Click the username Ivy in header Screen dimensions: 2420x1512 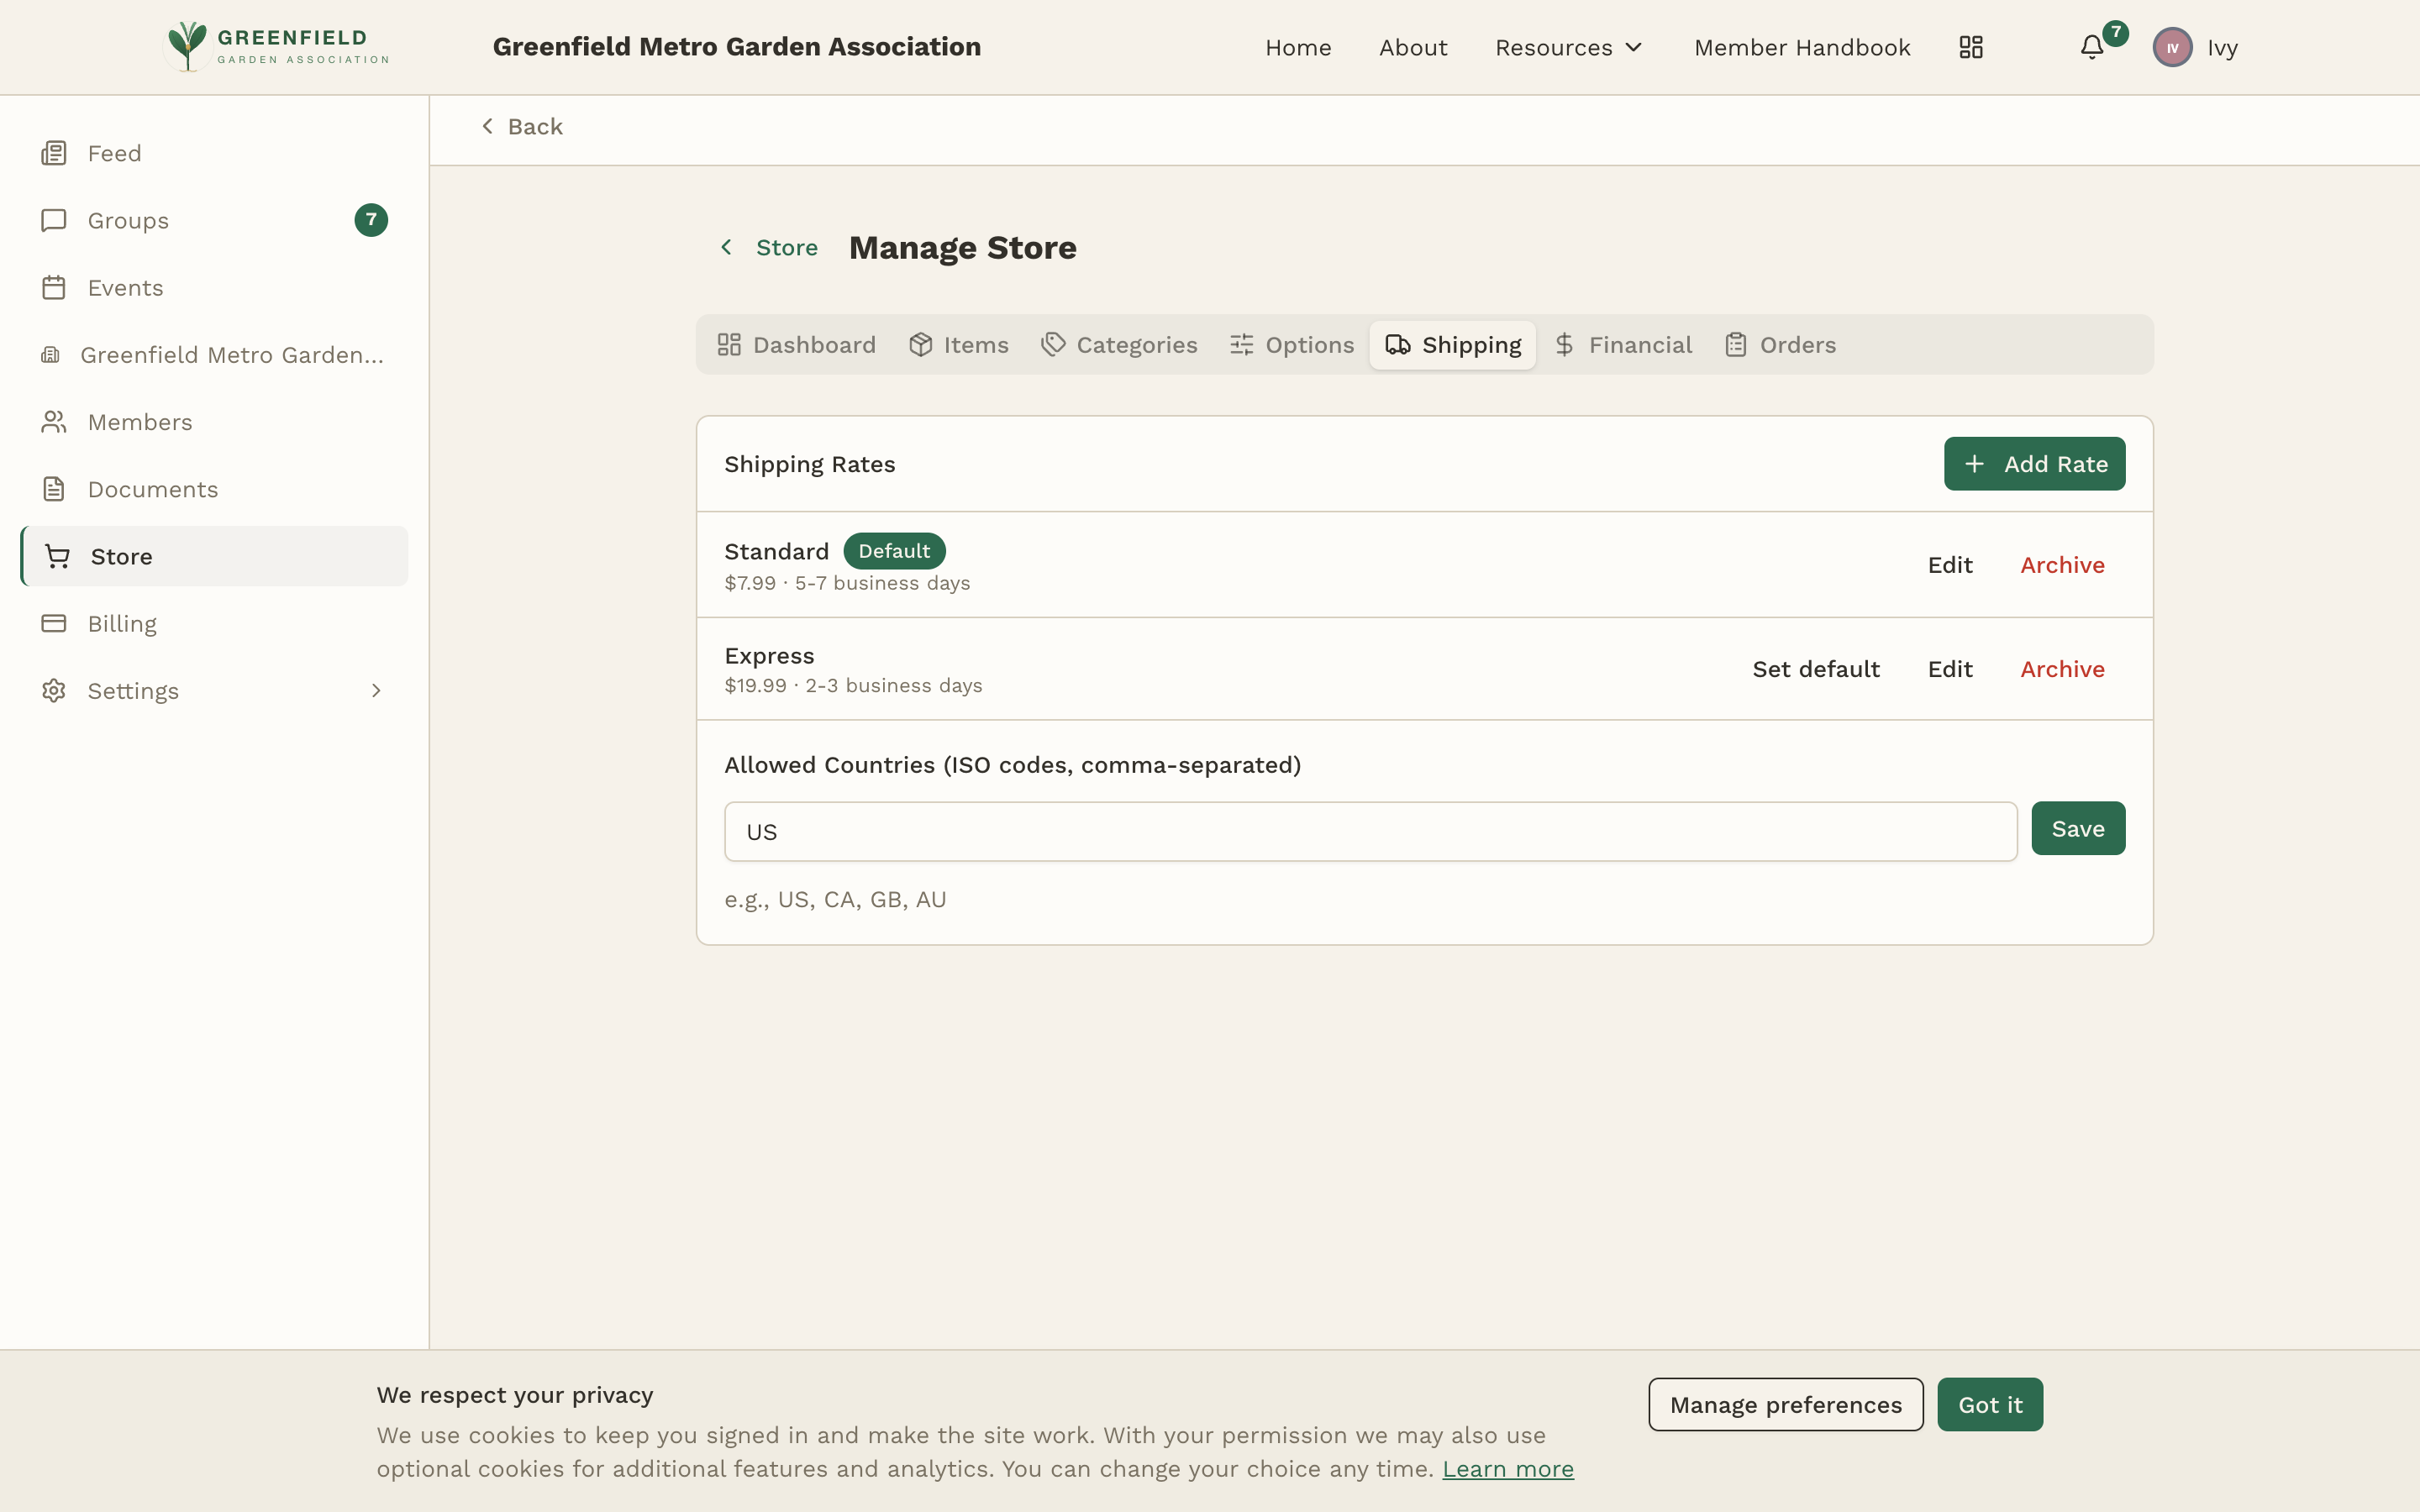click(2222, 47)
